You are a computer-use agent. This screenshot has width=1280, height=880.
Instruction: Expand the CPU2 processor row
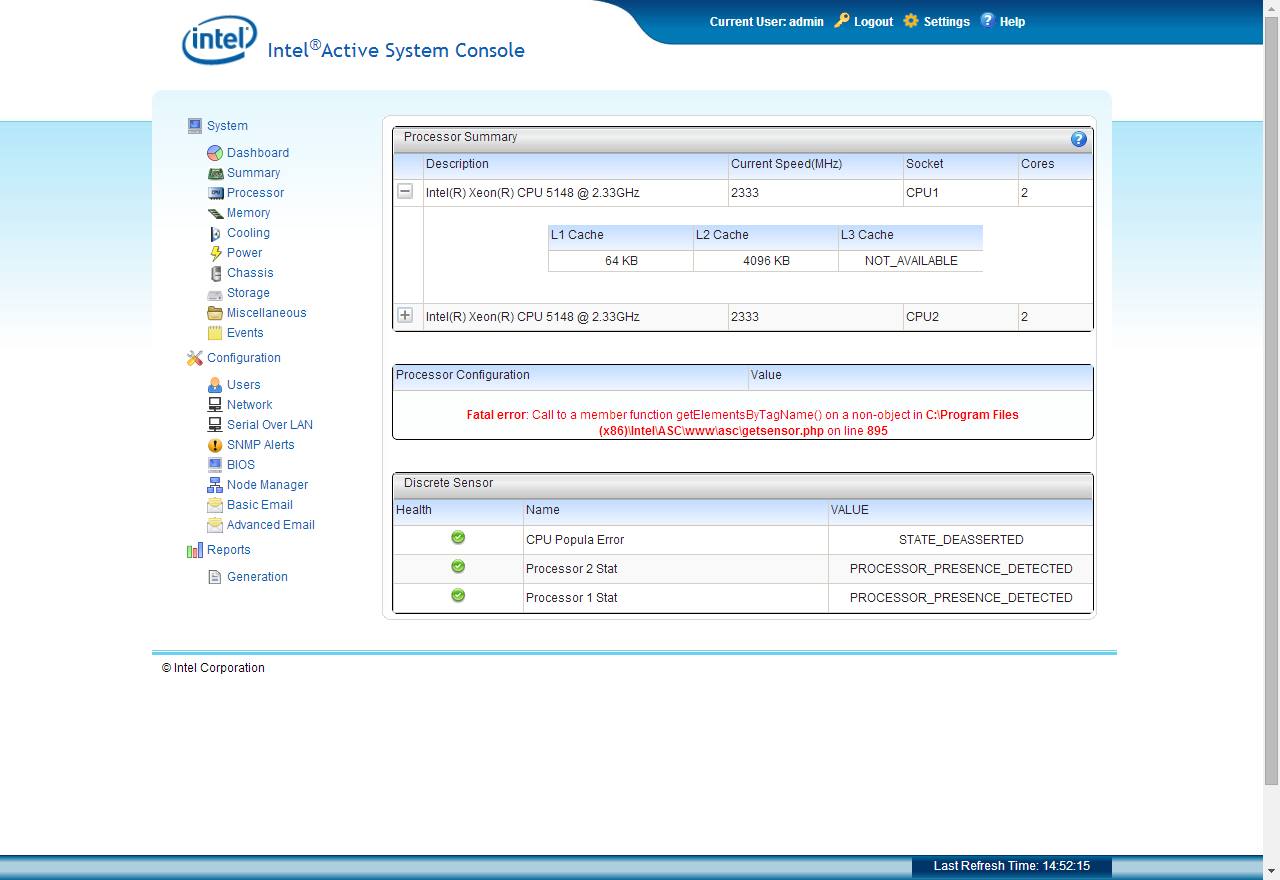click(405, 315)
